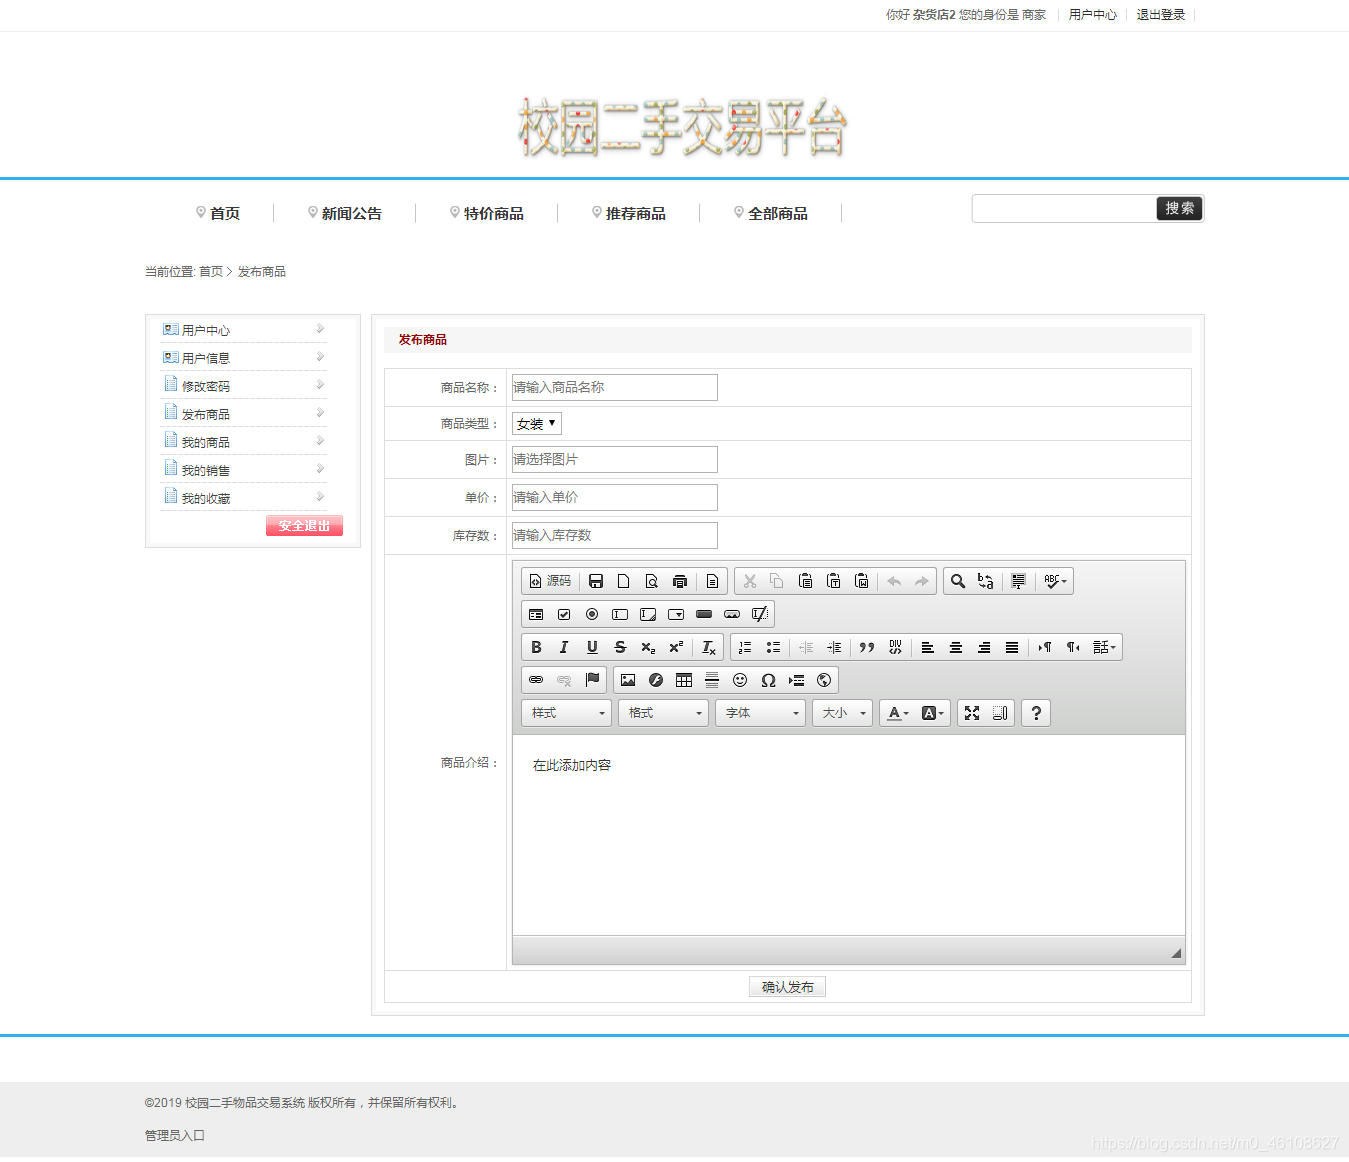This screenshot has width=1349, height=1162.
Task: Create a DIV container icon
Action: (895, 647)
